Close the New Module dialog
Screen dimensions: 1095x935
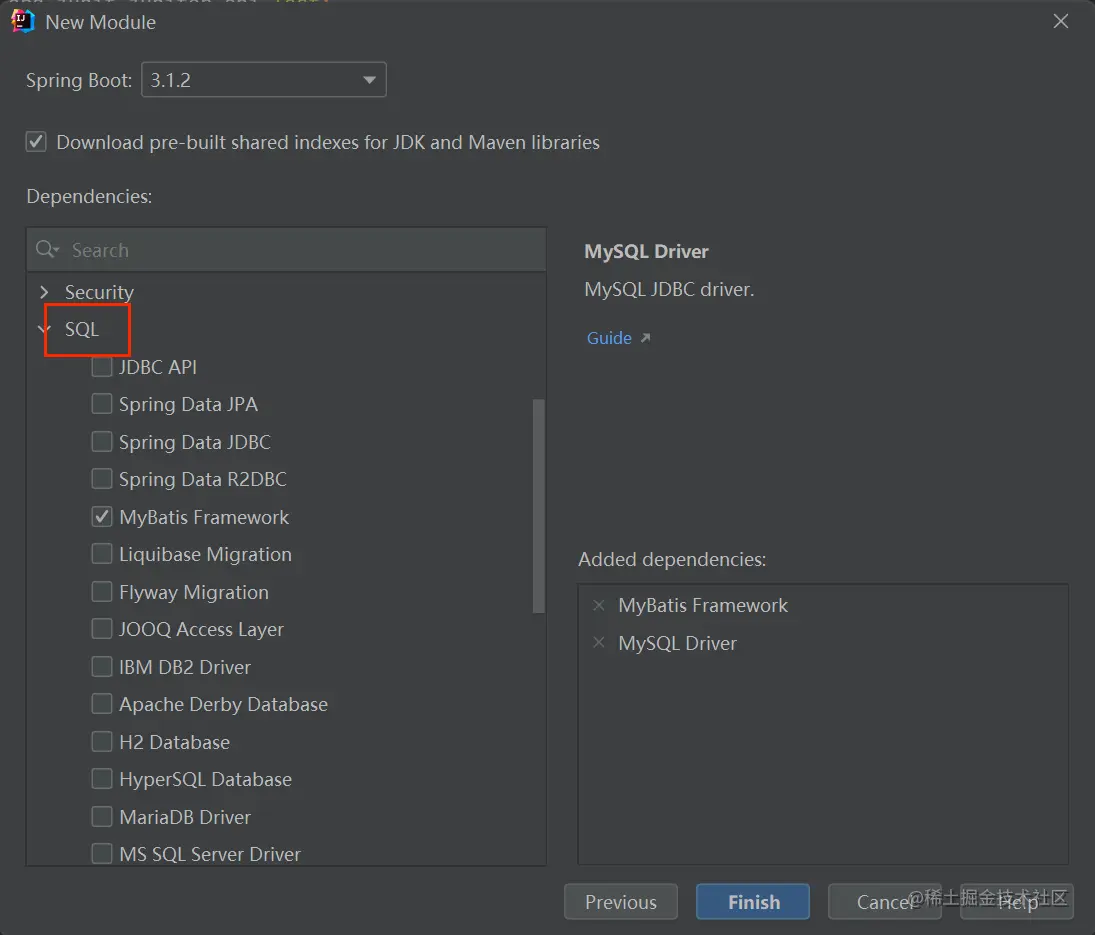click(x=1061, y=21)
